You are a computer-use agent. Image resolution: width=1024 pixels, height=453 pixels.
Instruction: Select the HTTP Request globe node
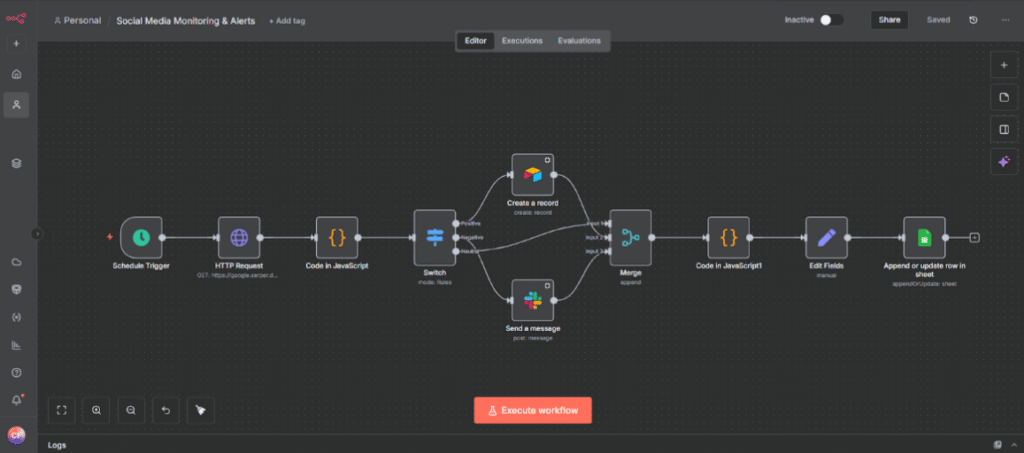[x=239, y=237]
